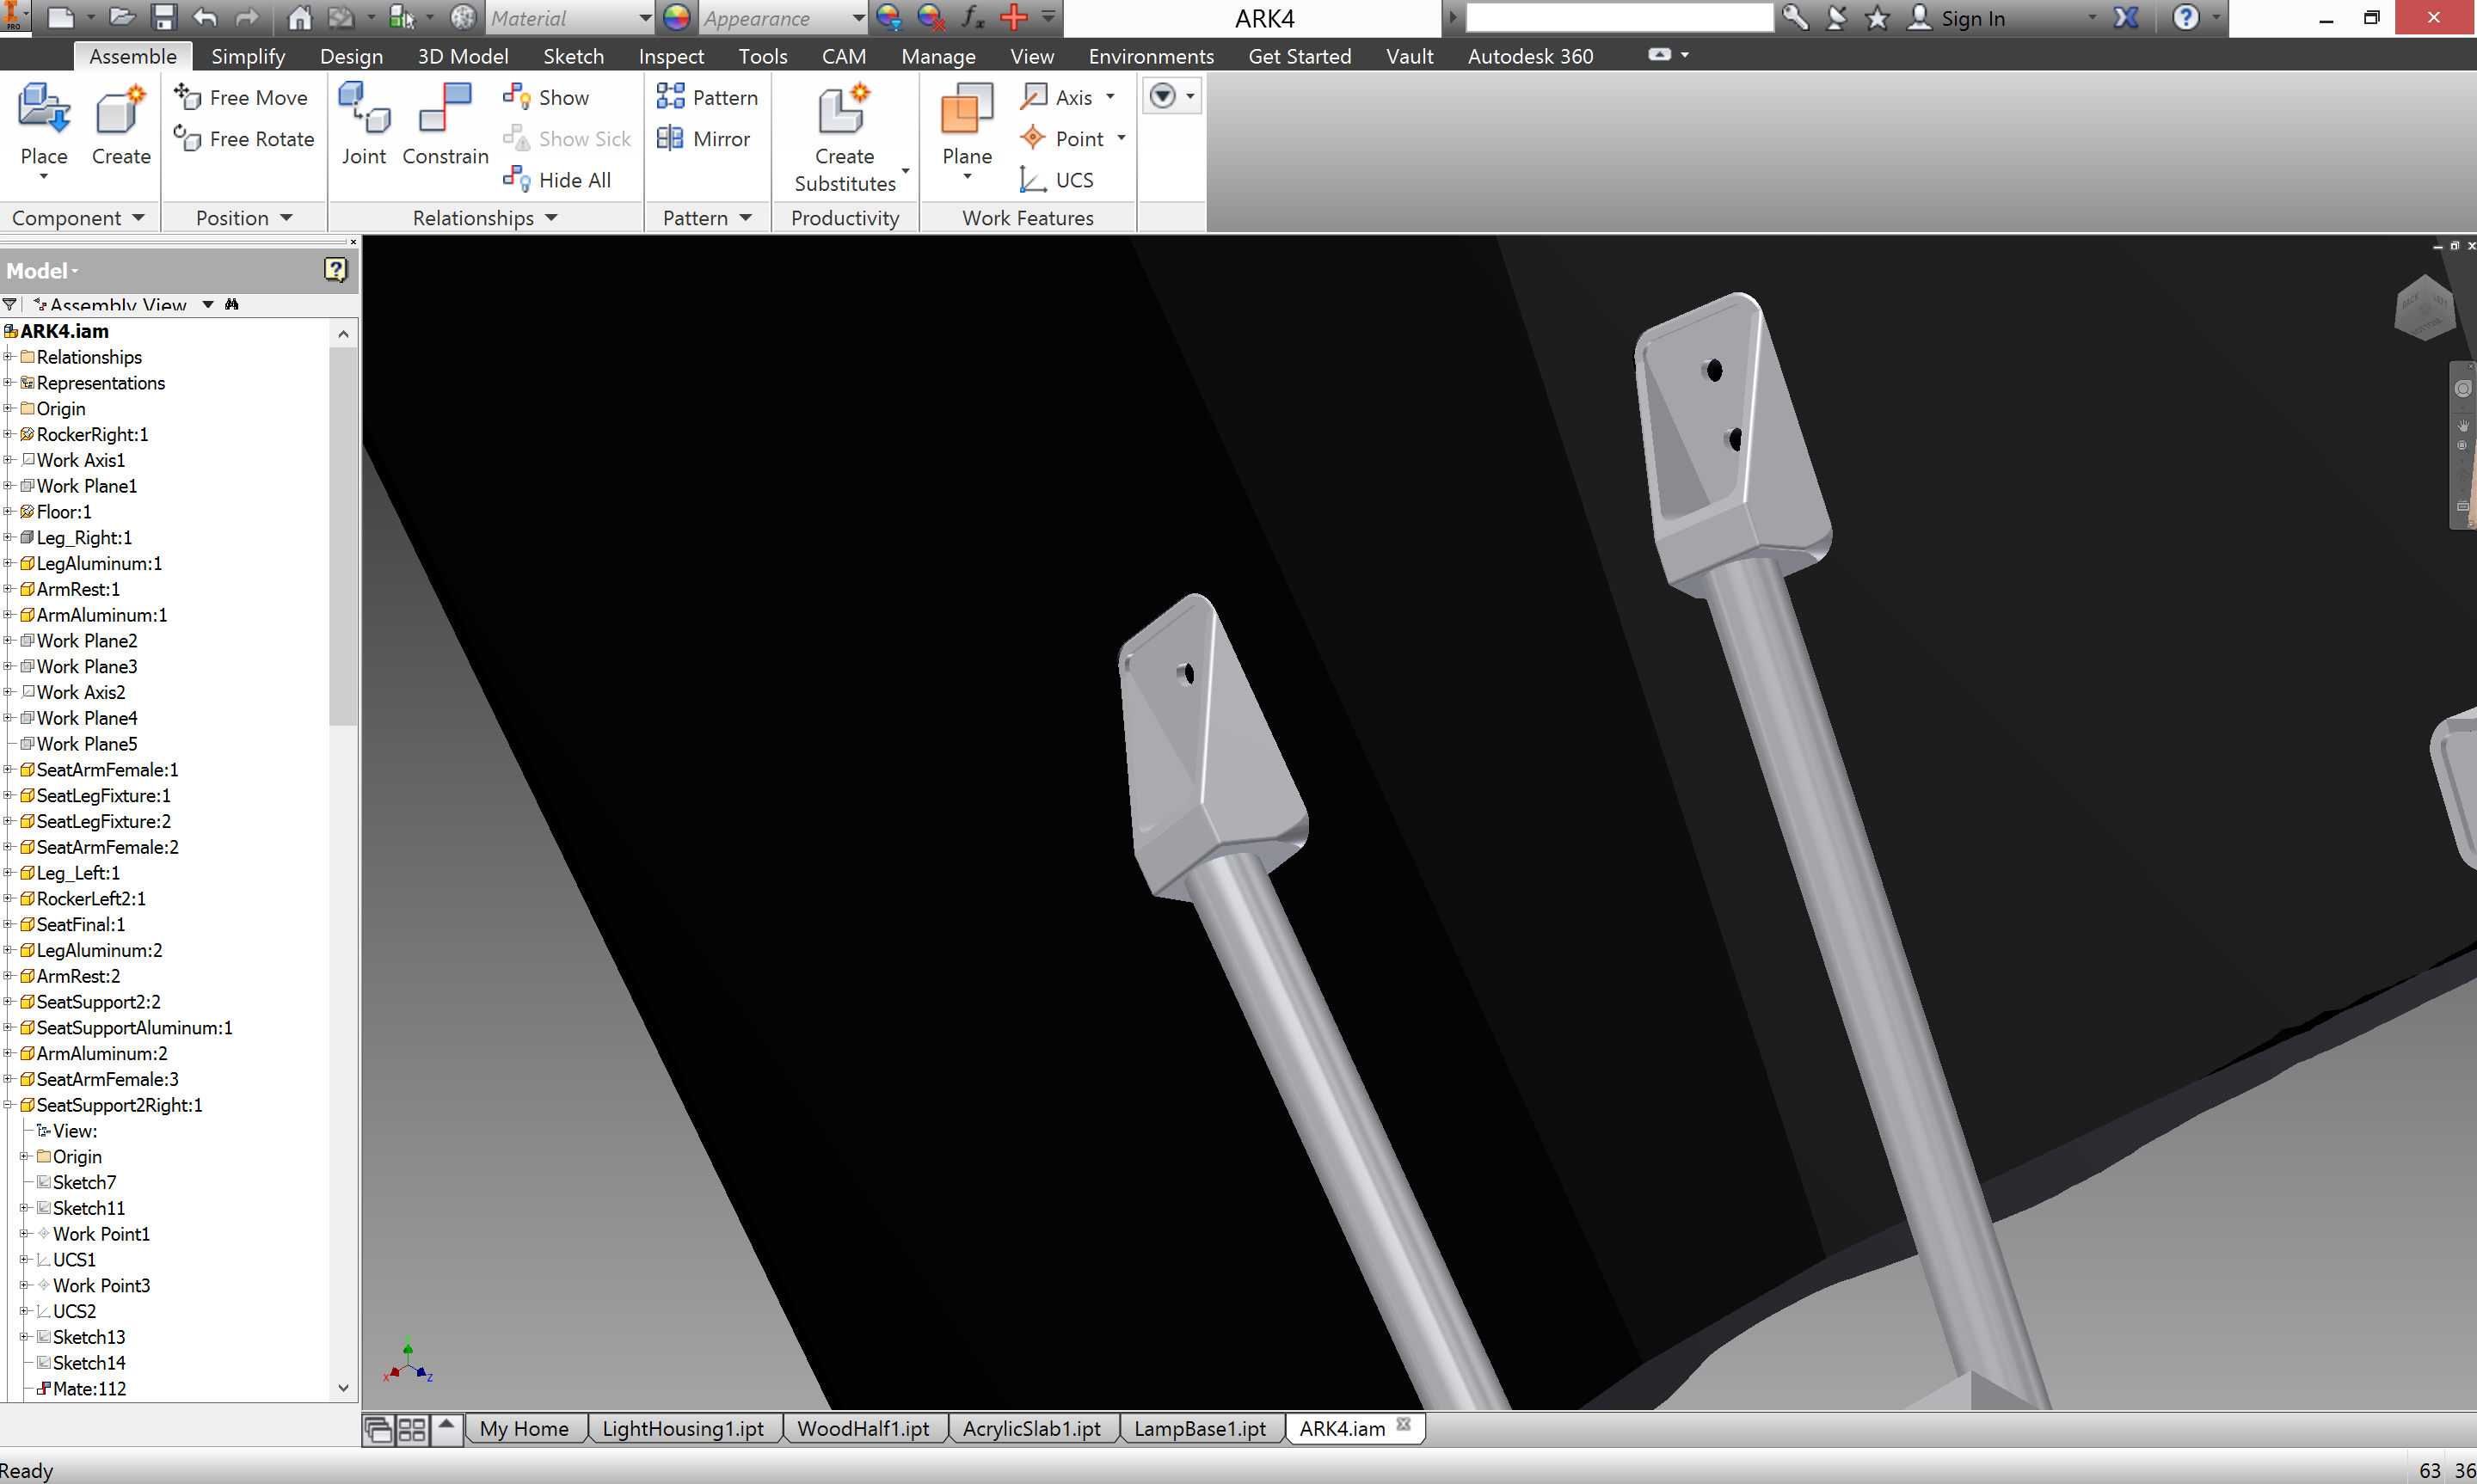2477x1484 pixels.
Task: Click the Open folder icon
Action: point(122,17)
